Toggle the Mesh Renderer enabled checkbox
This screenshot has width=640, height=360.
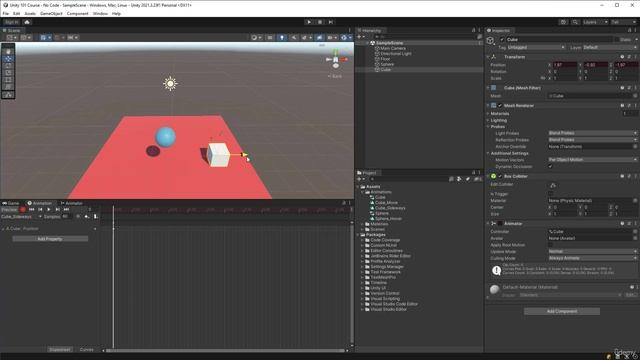500,106
